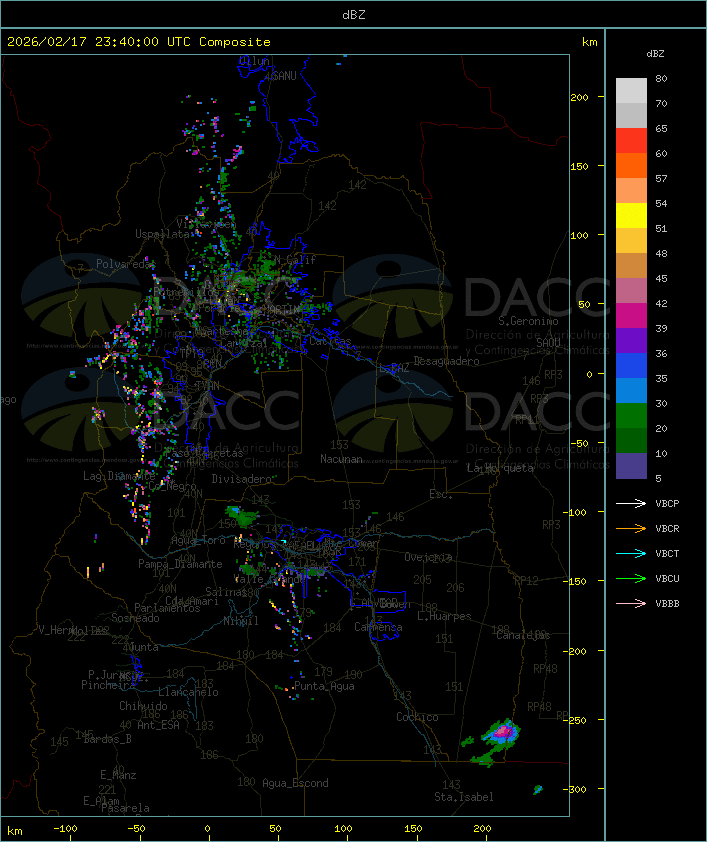Click the Llancanelo place label
This screenshot has height=842, width=707.
coord(188,692)
